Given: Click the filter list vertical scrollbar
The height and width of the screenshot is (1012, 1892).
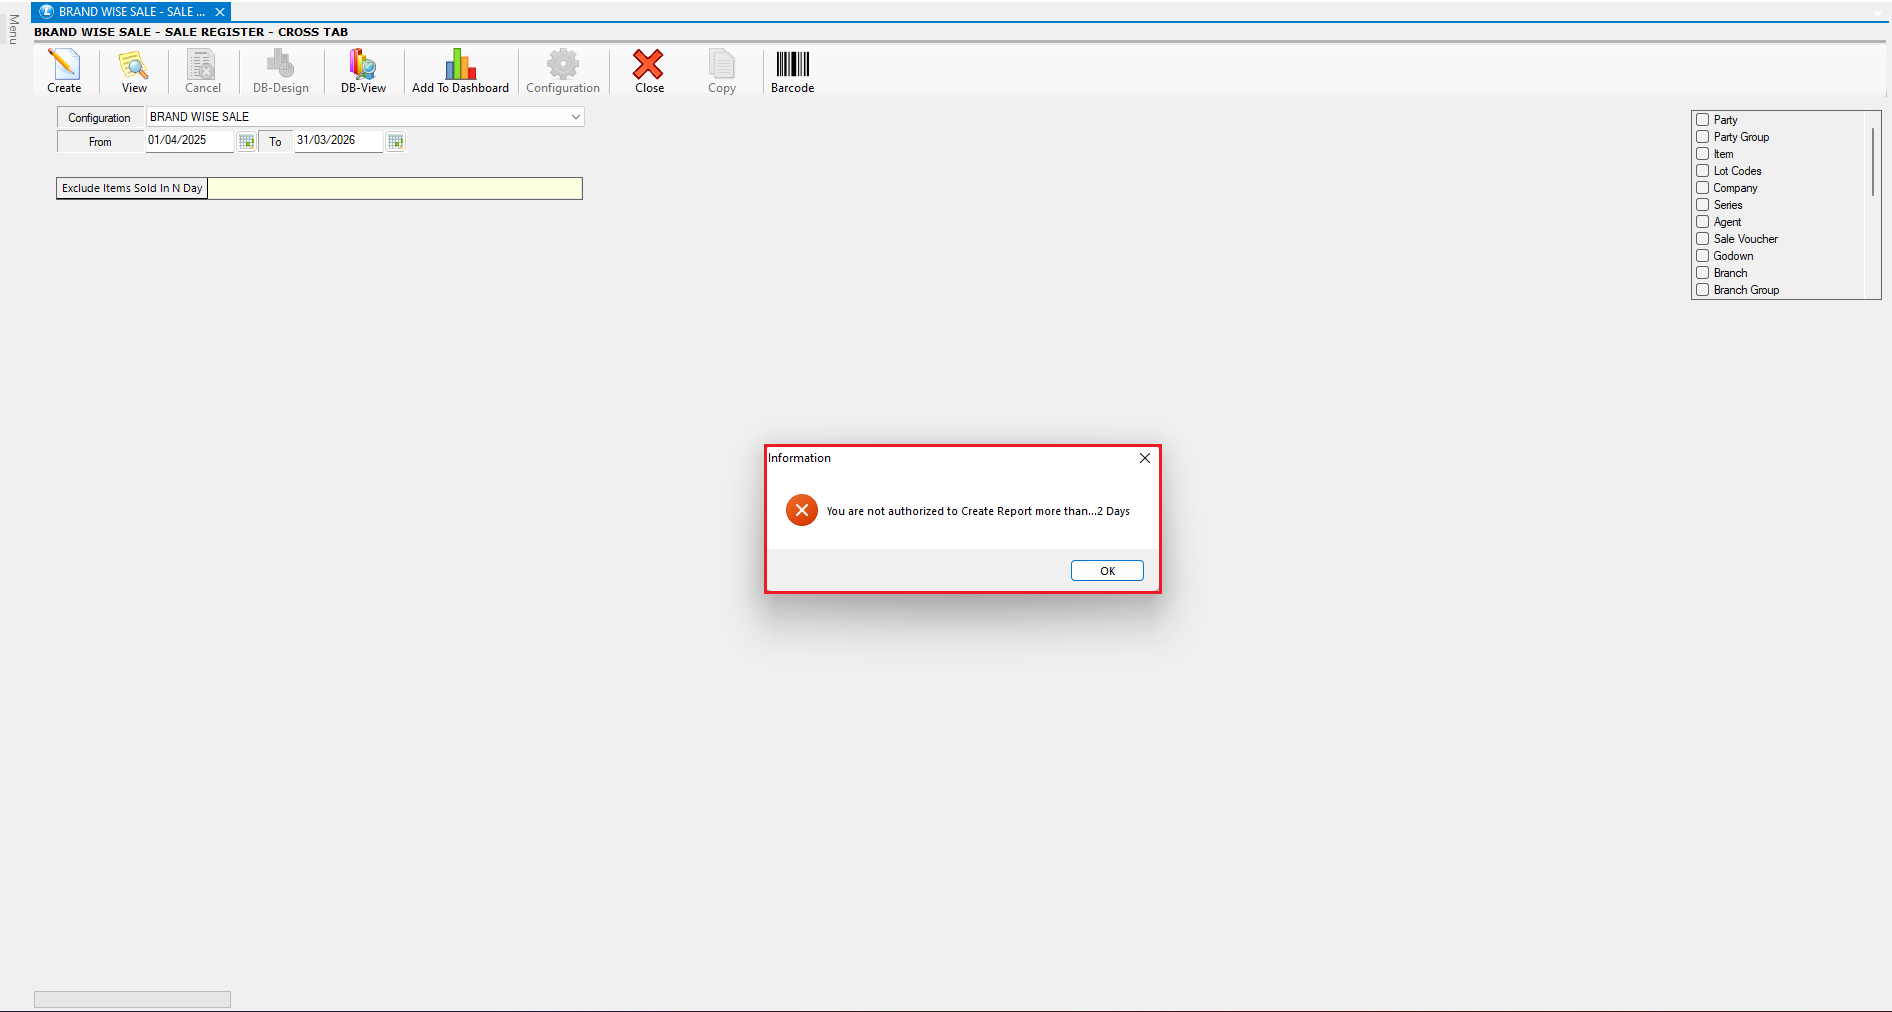Looking at the screenshot, I should tap(1872, 162).
